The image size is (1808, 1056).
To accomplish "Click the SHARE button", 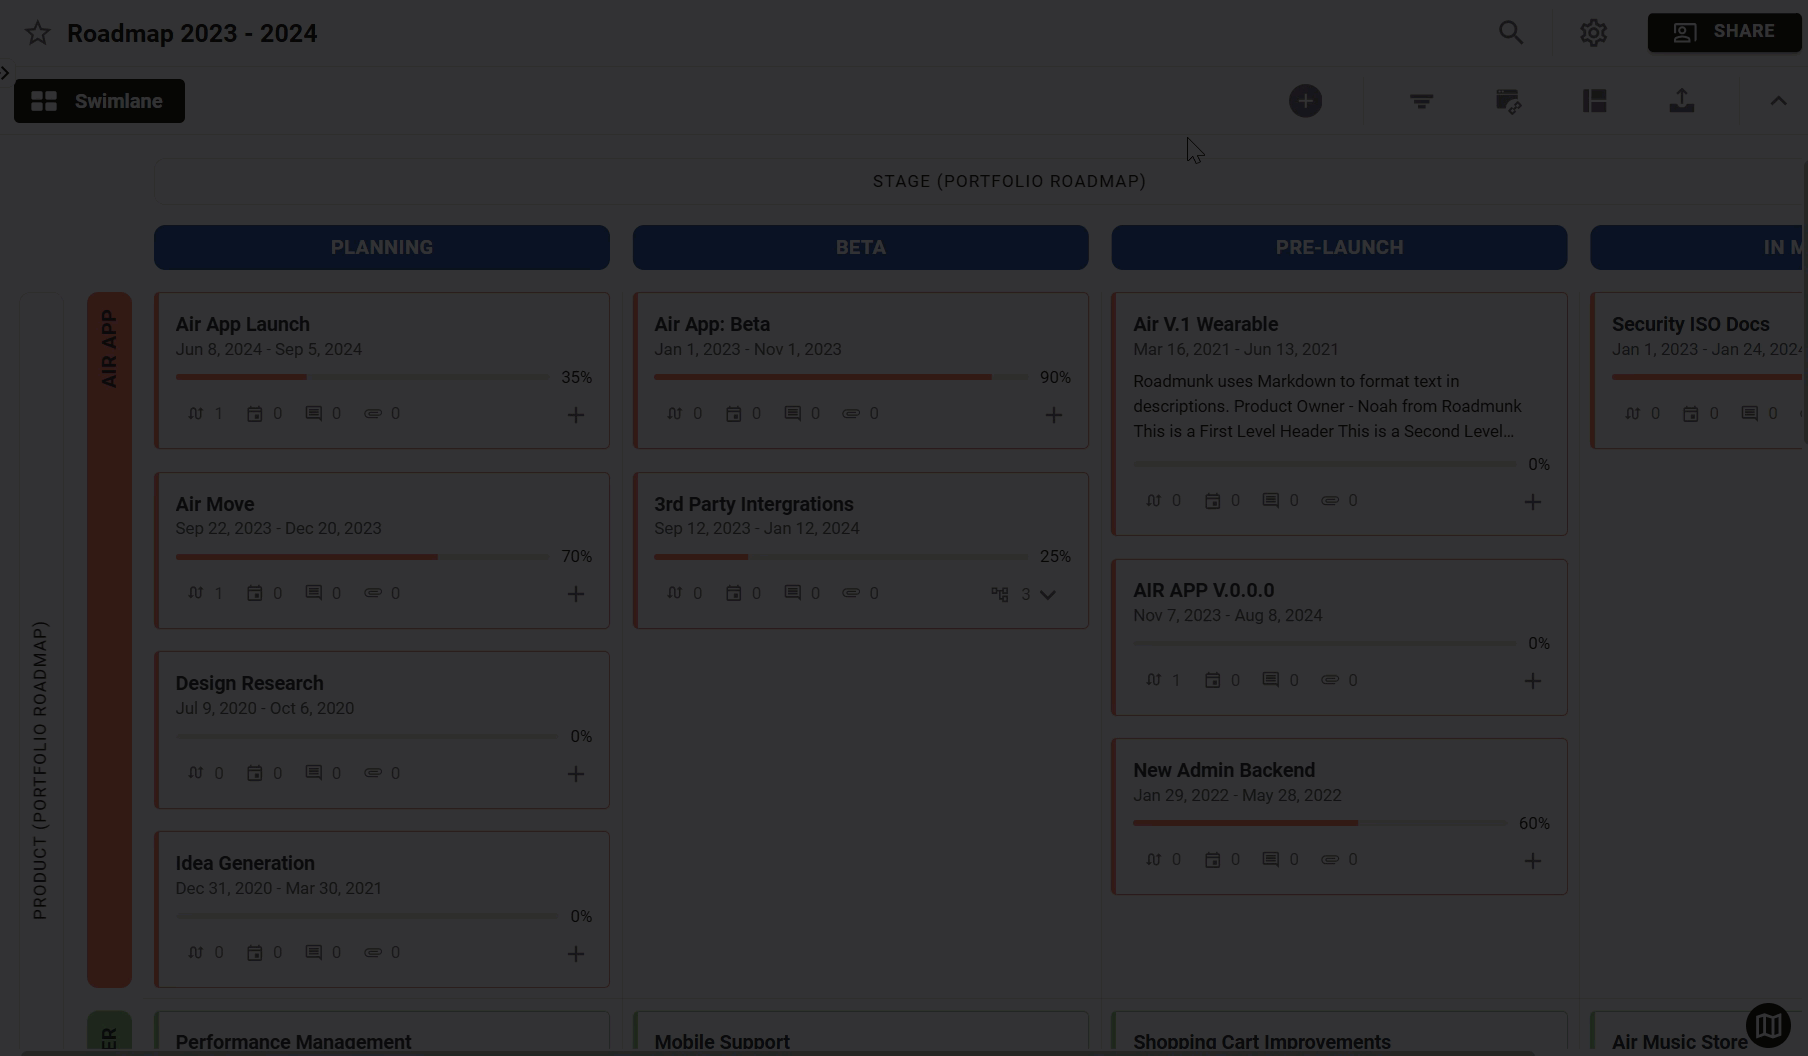I will pyautogui.click(x=1724, y=31).
